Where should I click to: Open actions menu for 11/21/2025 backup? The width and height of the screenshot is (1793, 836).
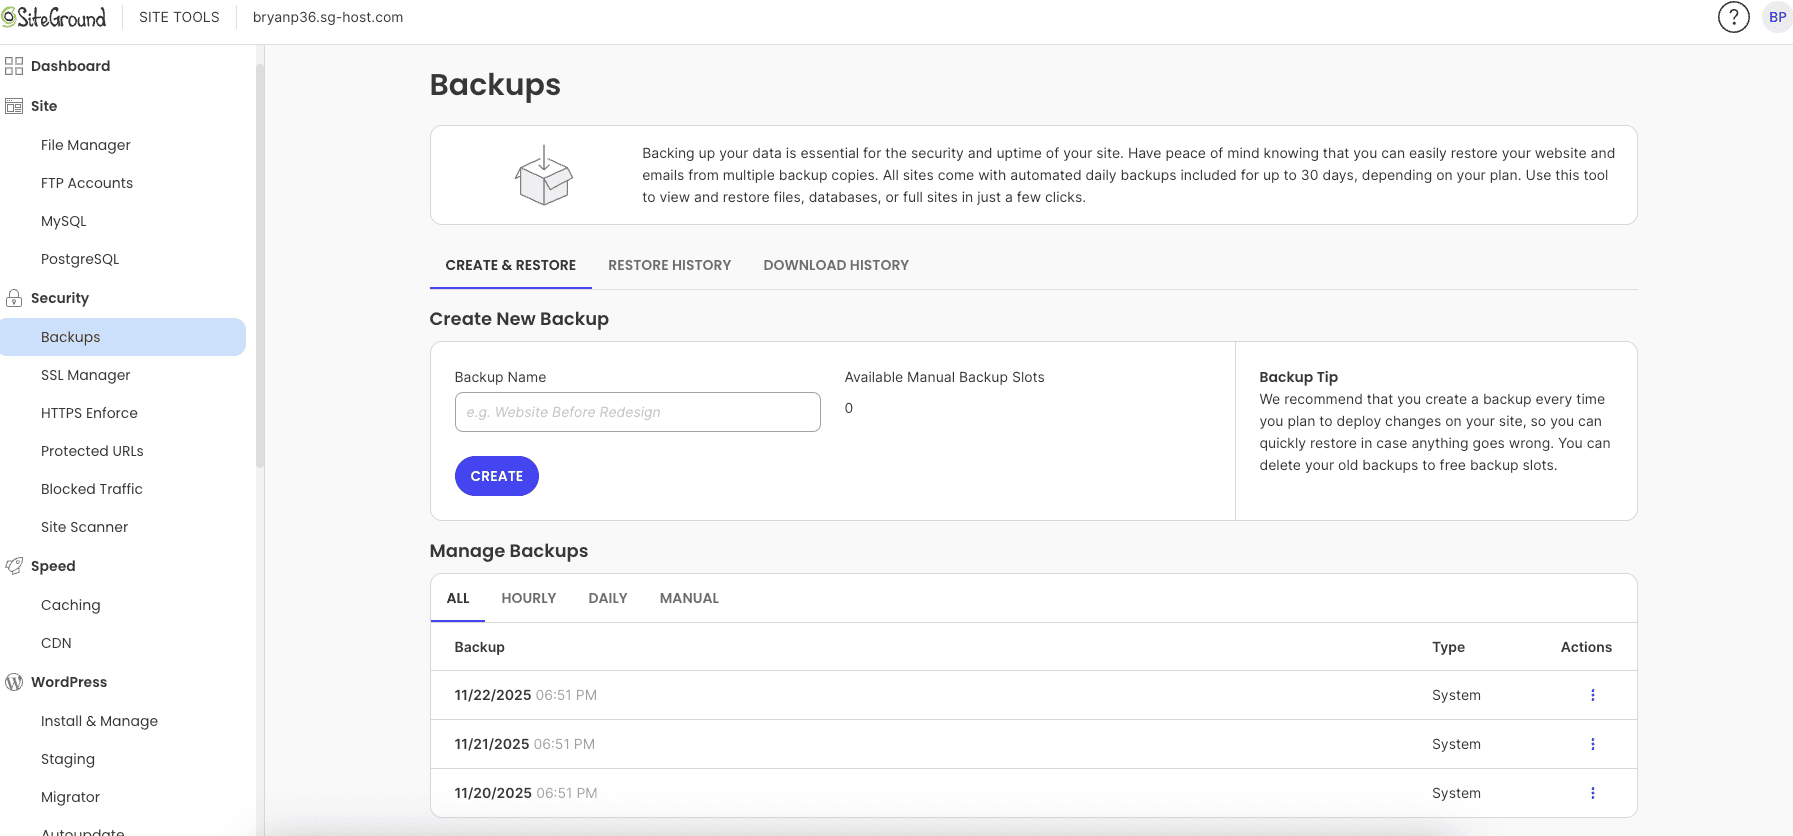tap(1593, 744)
